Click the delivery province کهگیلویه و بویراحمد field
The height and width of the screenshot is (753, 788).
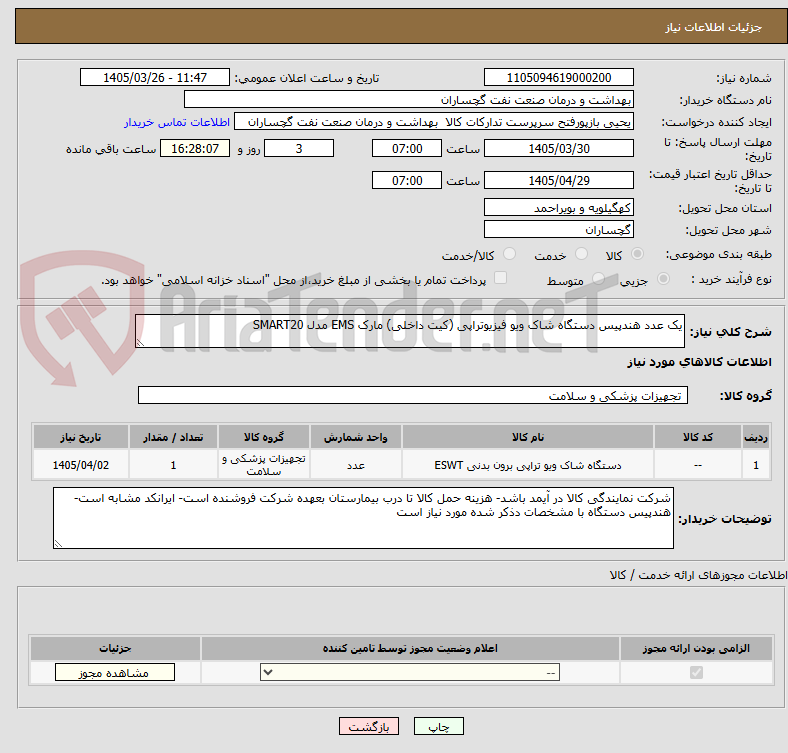558,208
